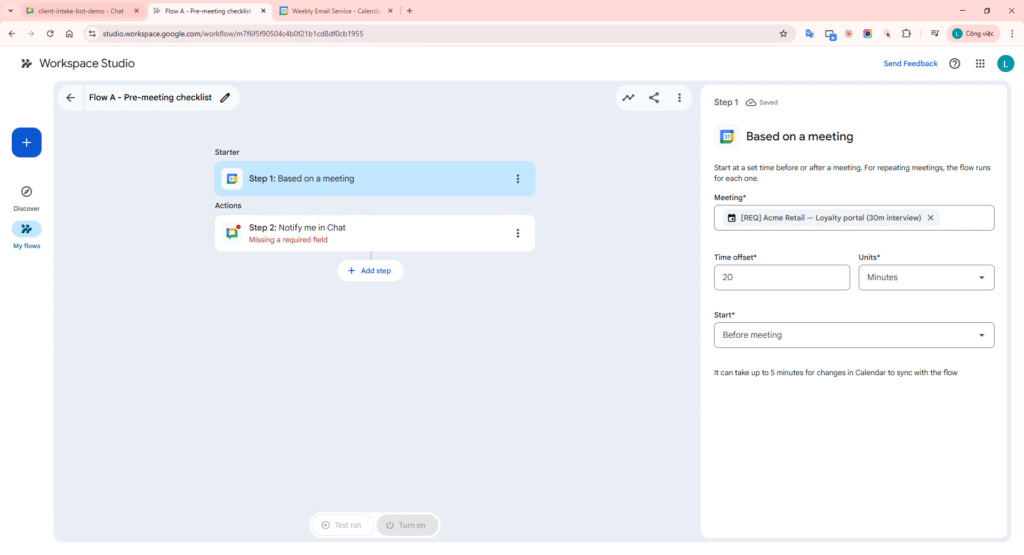This screenshot has width=1024, height=555.
Task: Open the Step 2 three-dot options menu
Action: (x=517, y=233)
